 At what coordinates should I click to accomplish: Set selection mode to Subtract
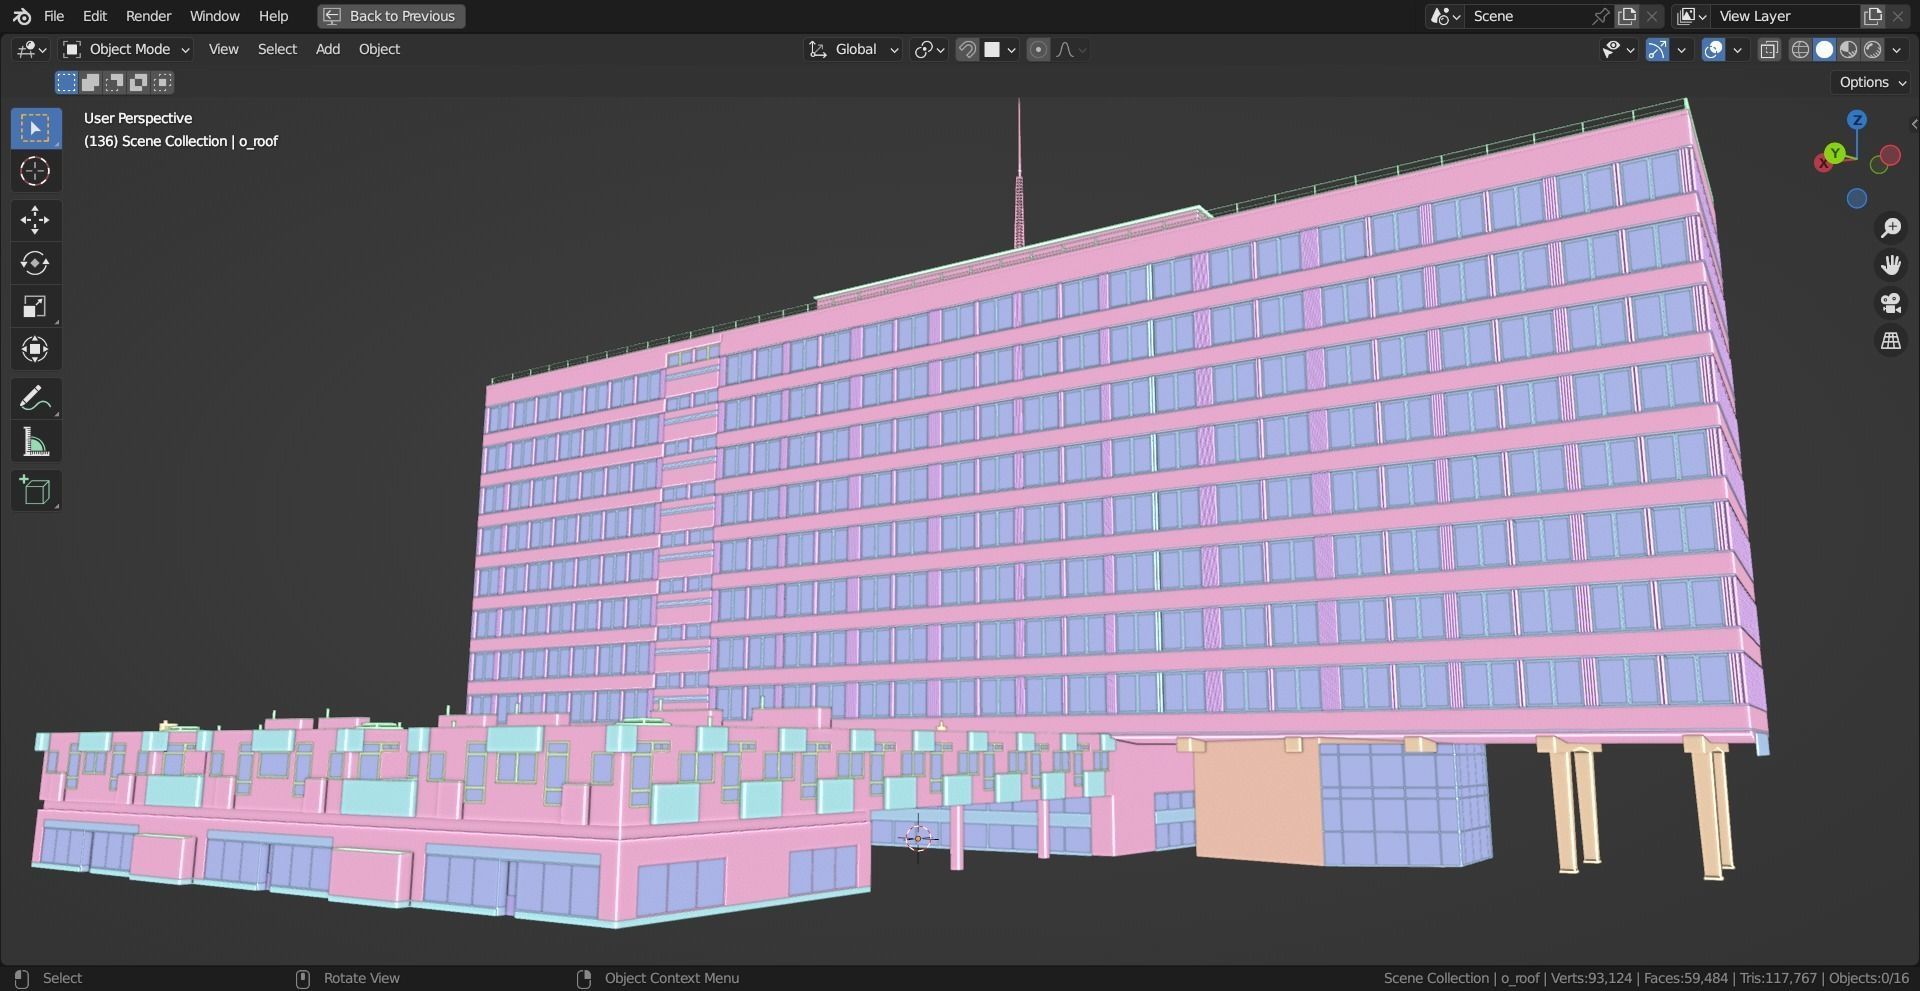pyautogui.click(x=114, y=82)
